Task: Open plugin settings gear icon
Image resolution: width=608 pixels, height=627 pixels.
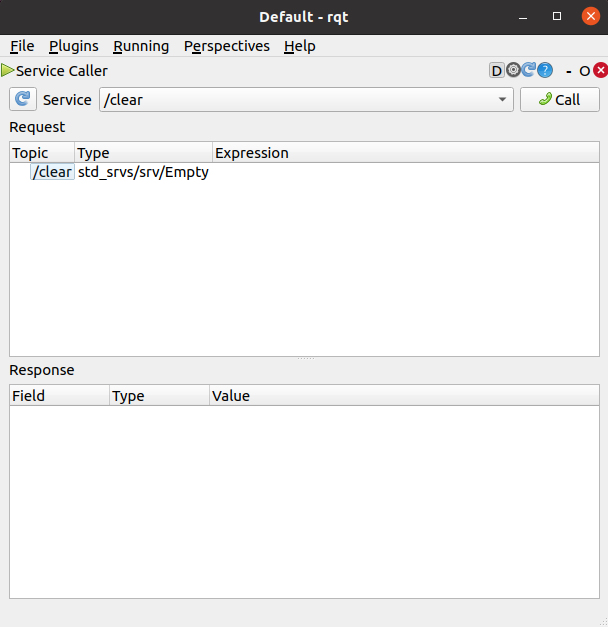Action: point(513,70)
